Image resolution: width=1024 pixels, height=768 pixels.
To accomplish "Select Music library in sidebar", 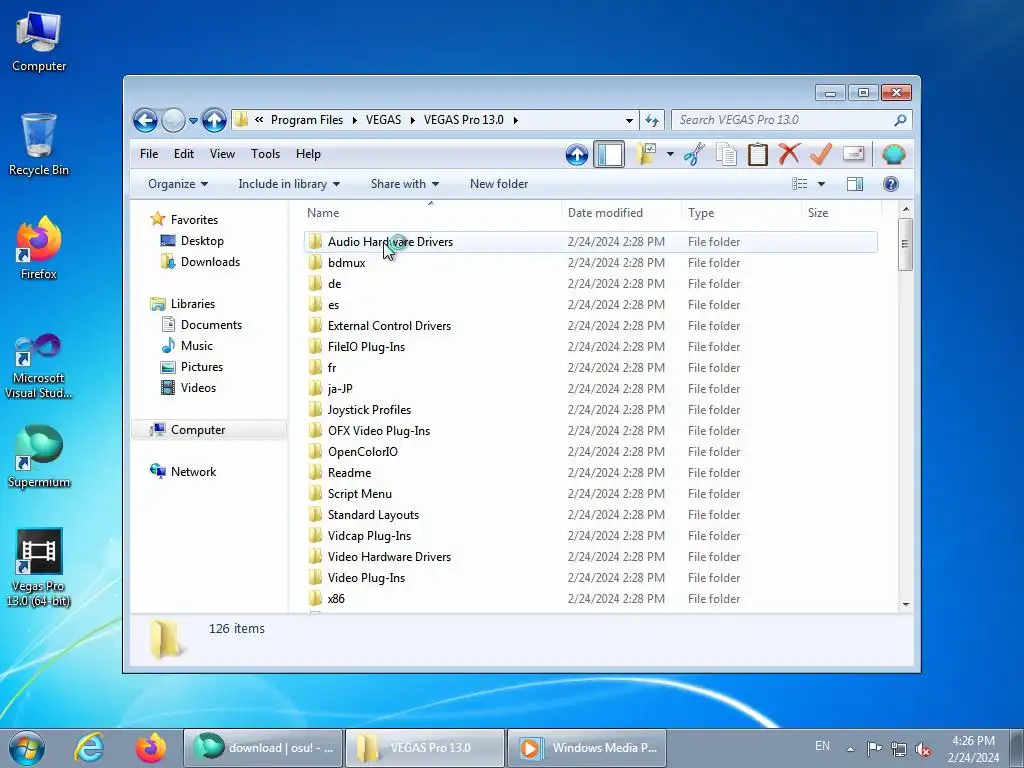I will pyautogui.click(x=197, y=346).
